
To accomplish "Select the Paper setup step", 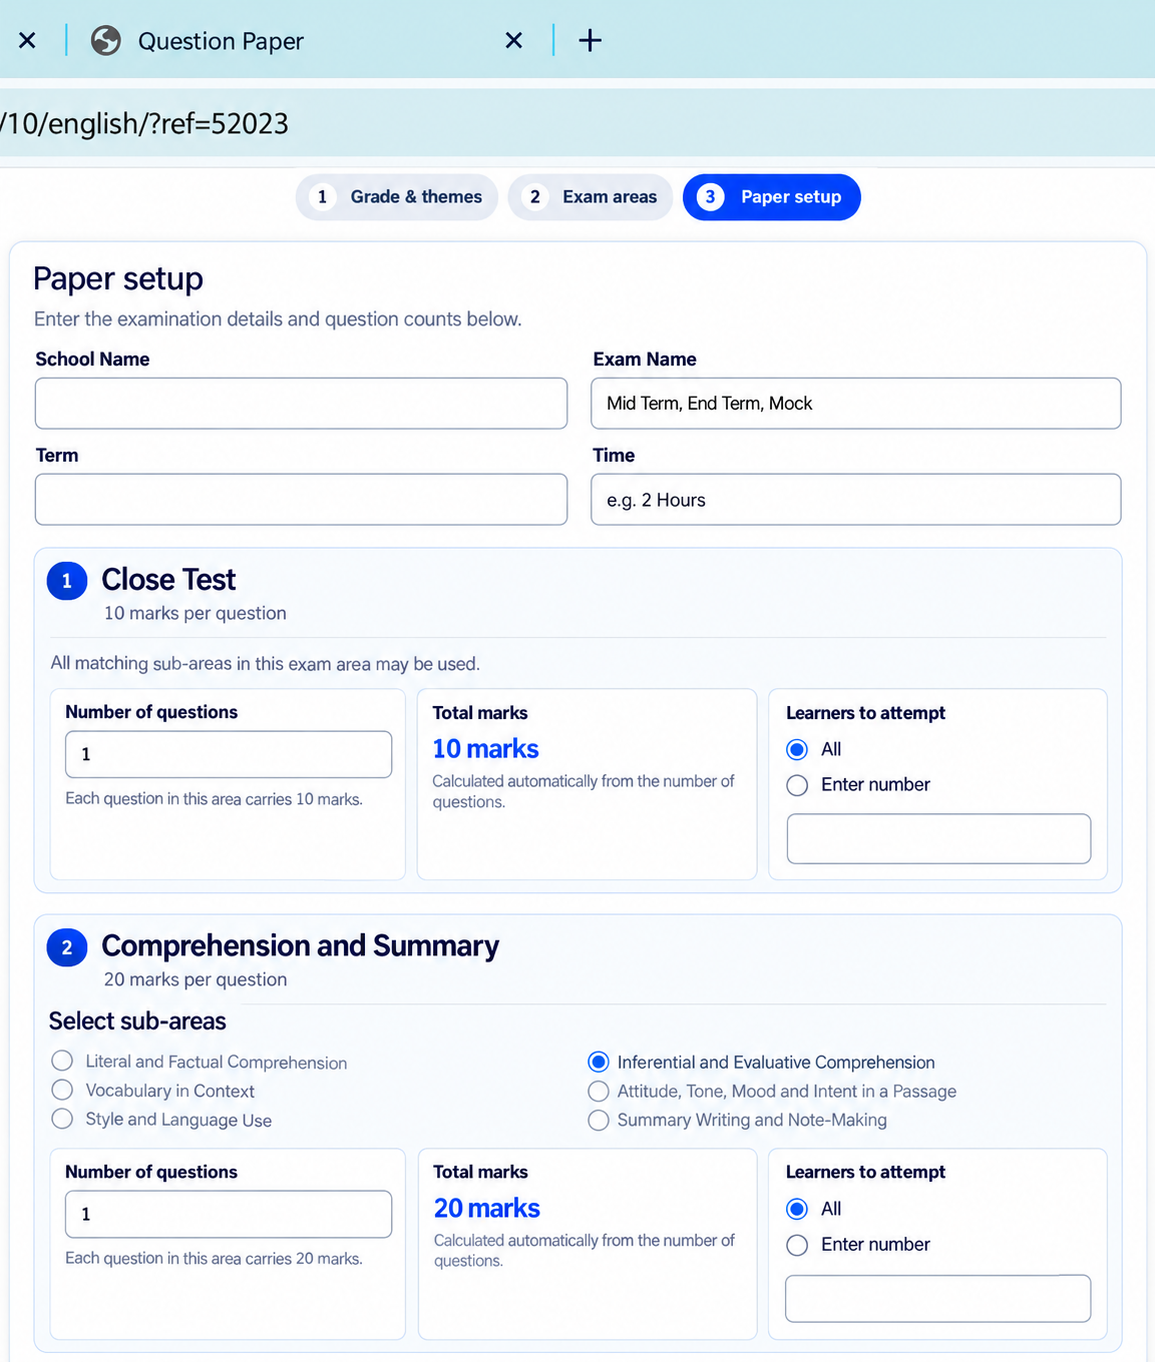I will 771,197.
